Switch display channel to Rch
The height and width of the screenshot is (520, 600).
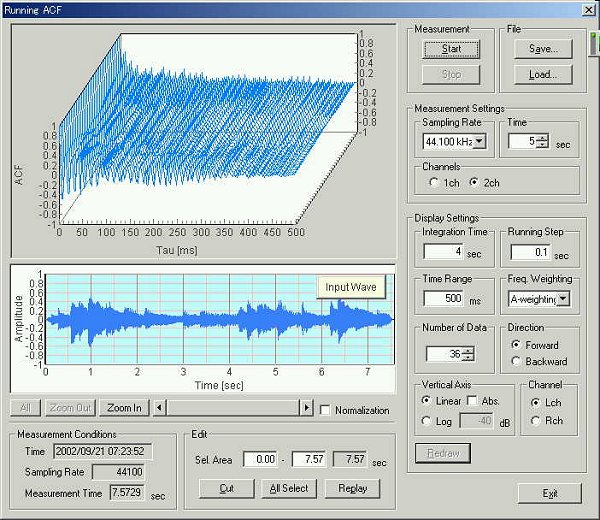click(x=534, y=421)
